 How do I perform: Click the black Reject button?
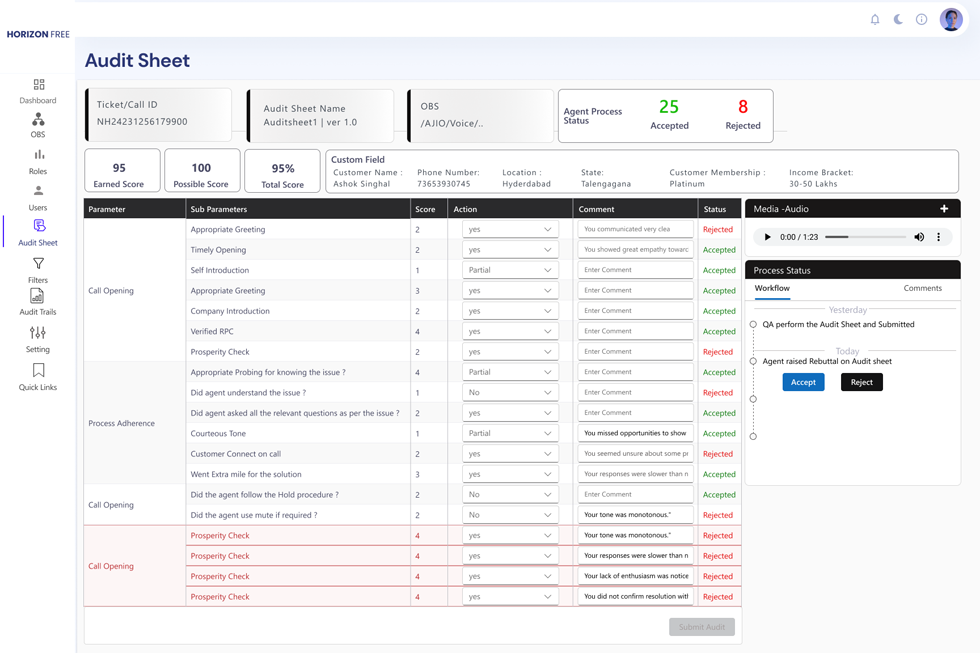[861, 382]
